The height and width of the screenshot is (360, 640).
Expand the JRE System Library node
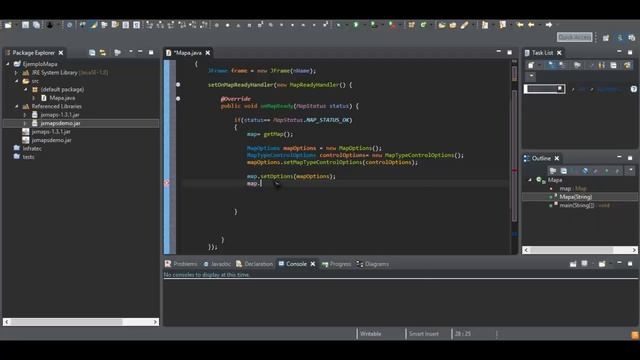17,73
